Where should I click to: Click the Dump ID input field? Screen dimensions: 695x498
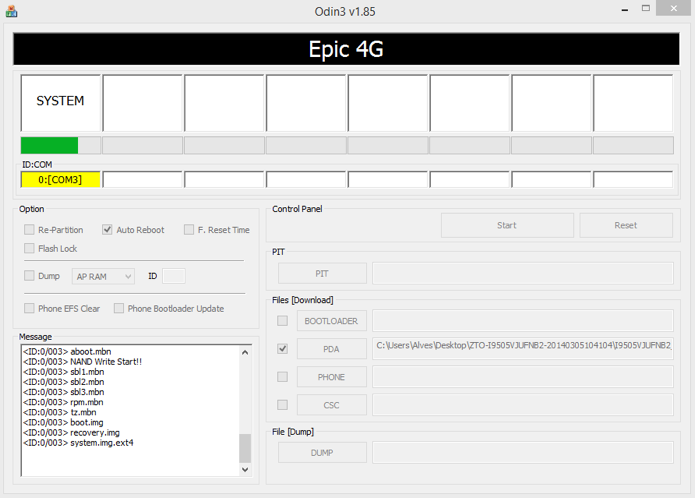coord(174,276)
